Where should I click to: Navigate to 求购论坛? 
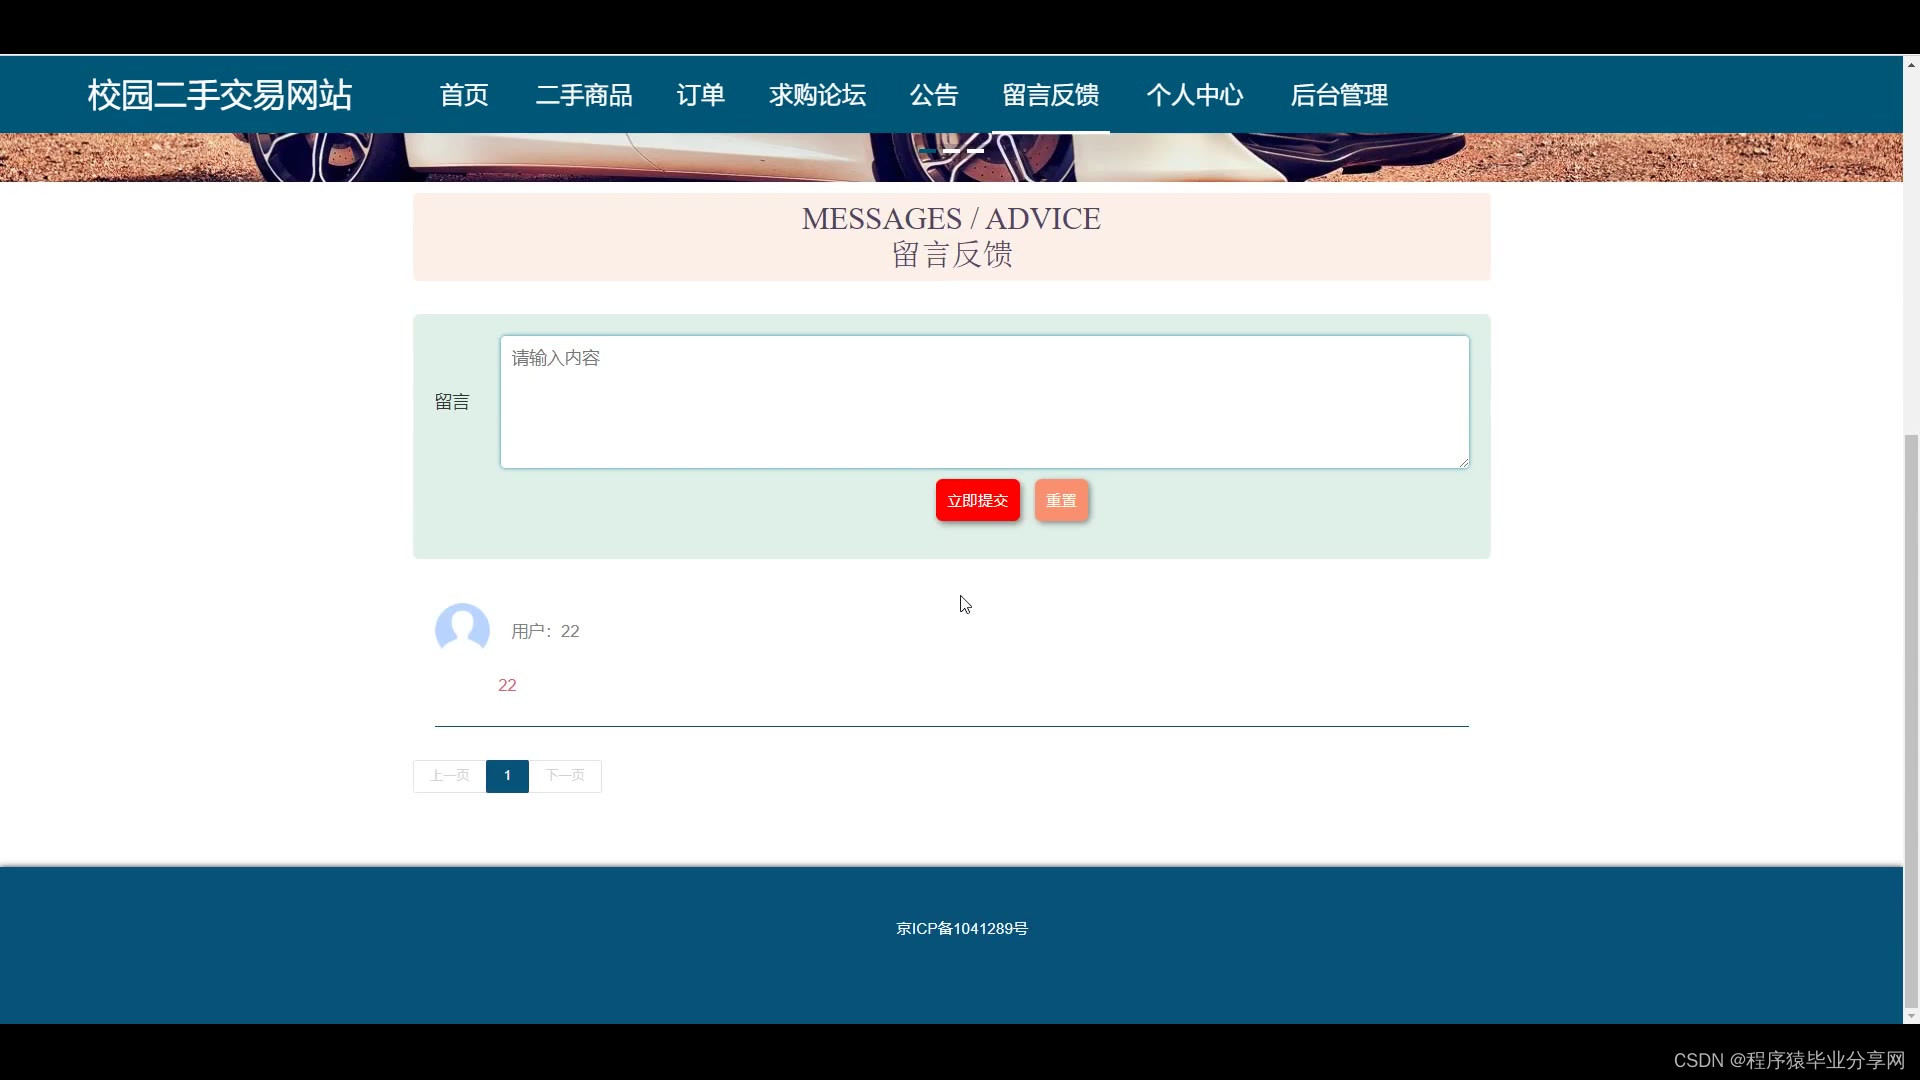click(x=817, y=95)
